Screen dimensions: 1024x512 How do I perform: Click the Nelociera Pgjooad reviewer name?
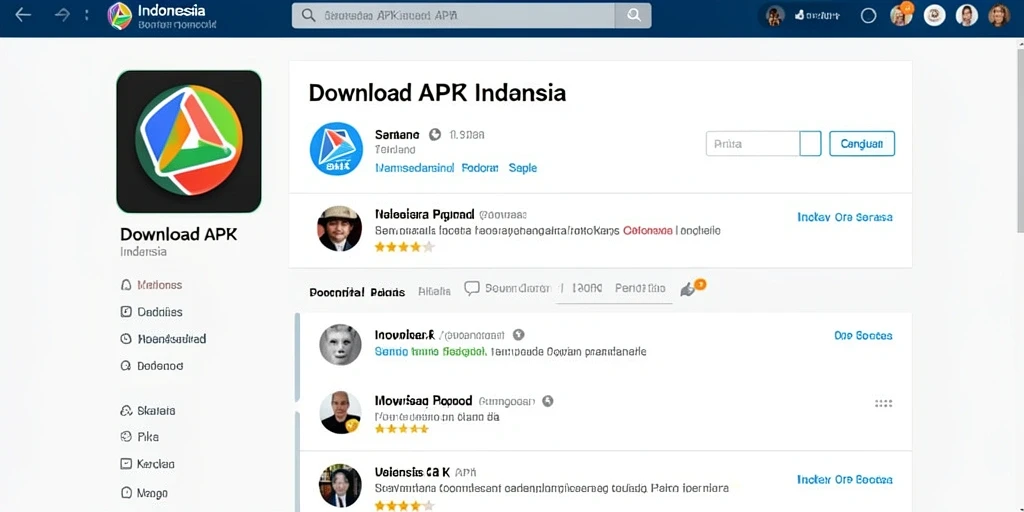(x=424, y=214)
